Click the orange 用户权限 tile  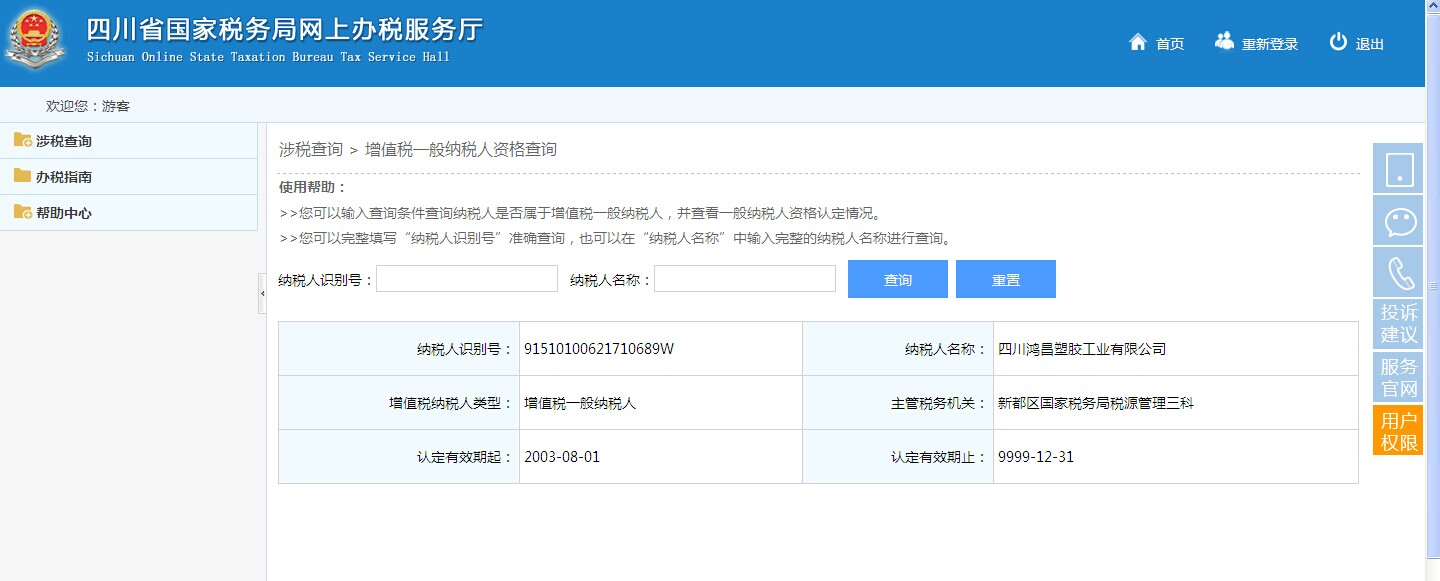pyautogui.click(x=1398, y=431)
